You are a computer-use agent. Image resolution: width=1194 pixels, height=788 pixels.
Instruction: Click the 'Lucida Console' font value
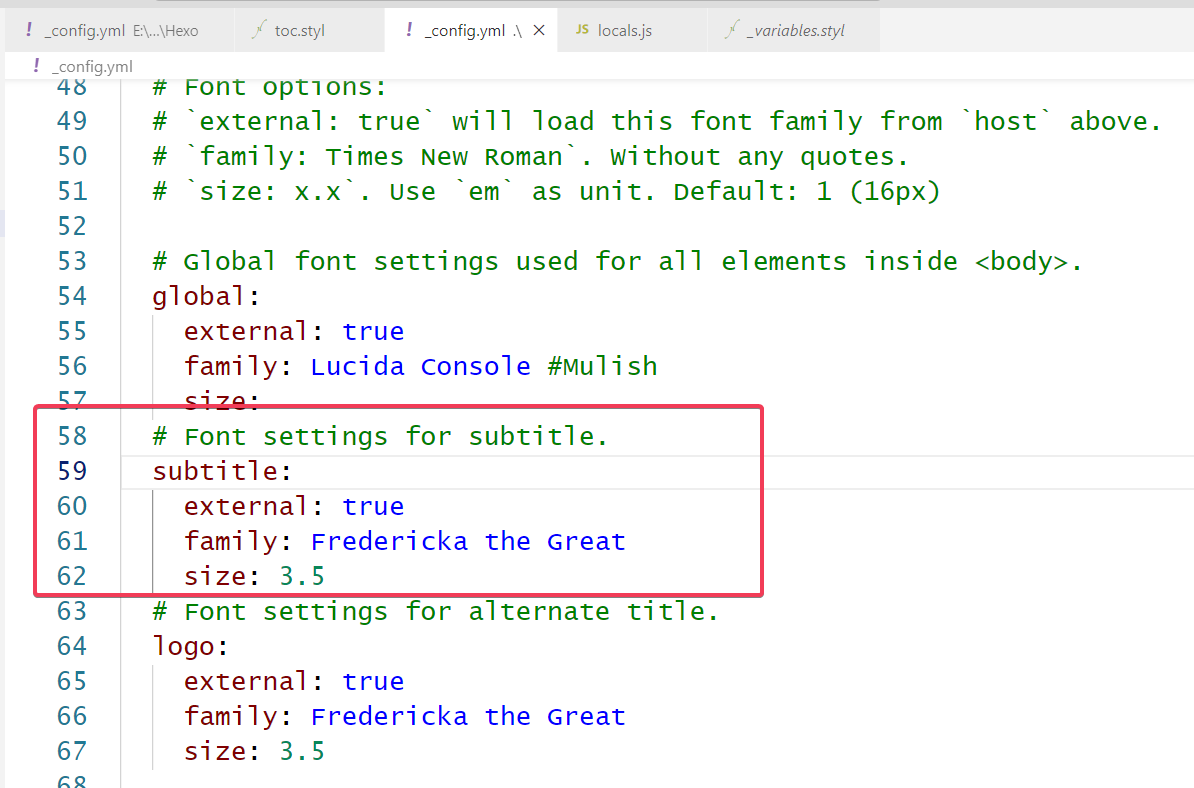pyautogui.click(x=420, y=367)
